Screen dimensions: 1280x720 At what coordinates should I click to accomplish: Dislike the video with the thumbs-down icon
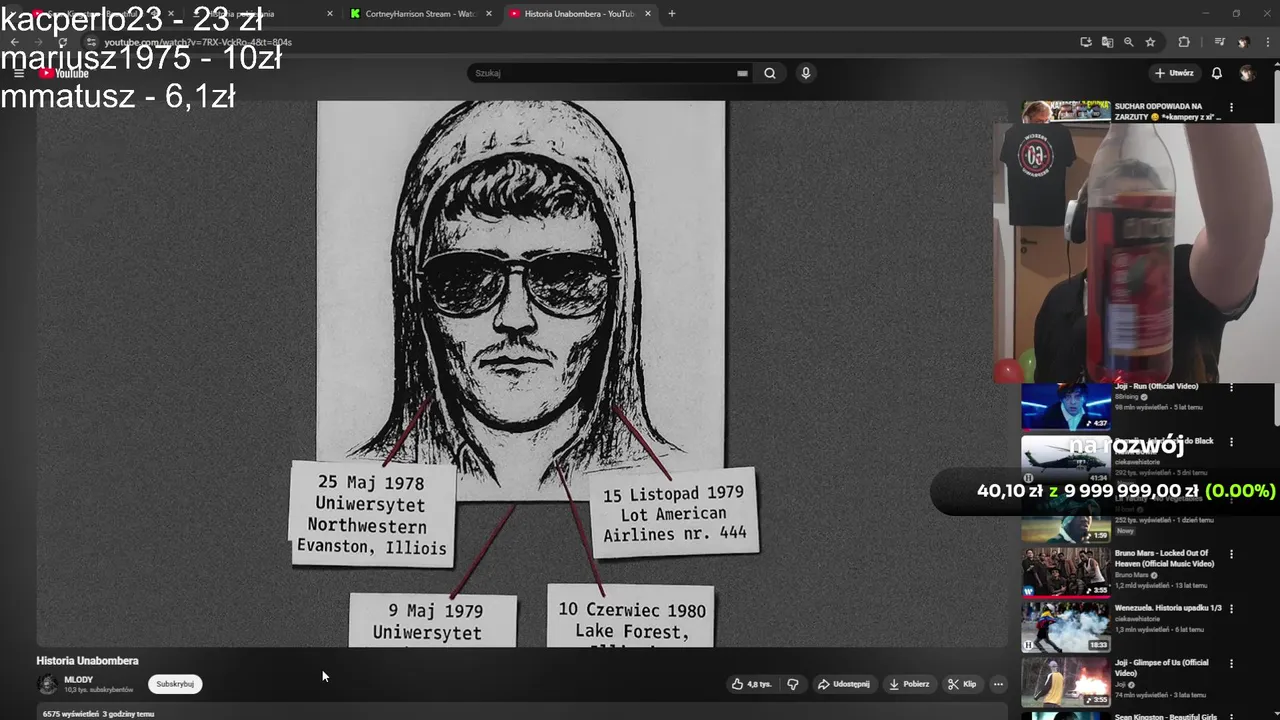793,684
